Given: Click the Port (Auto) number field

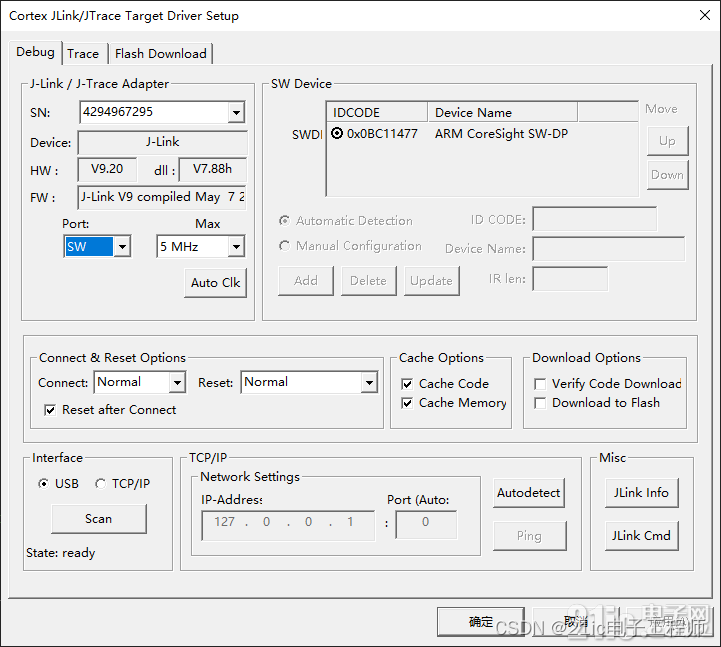Looking at the screenshot, I should pyautogui.click(x=426, y=525).
